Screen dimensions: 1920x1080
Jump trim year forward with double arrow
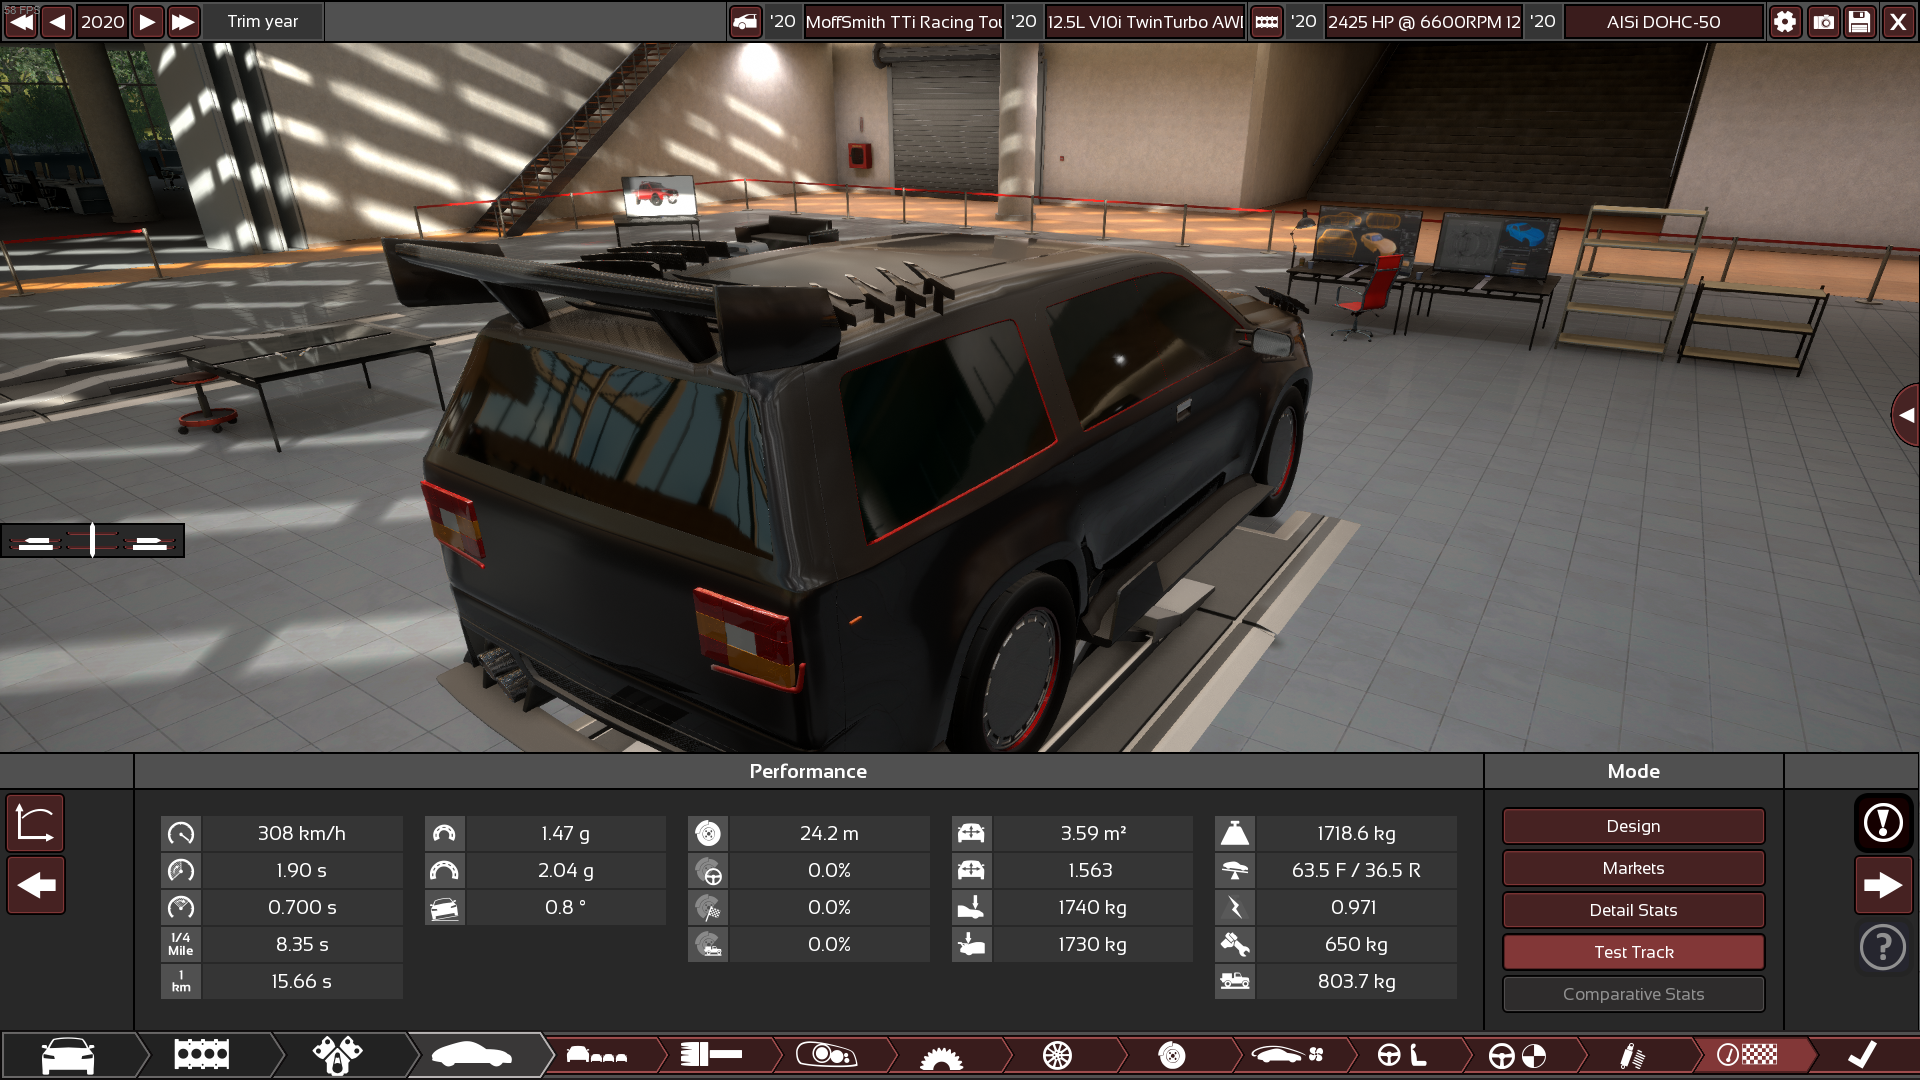click(x=183, y=22)
